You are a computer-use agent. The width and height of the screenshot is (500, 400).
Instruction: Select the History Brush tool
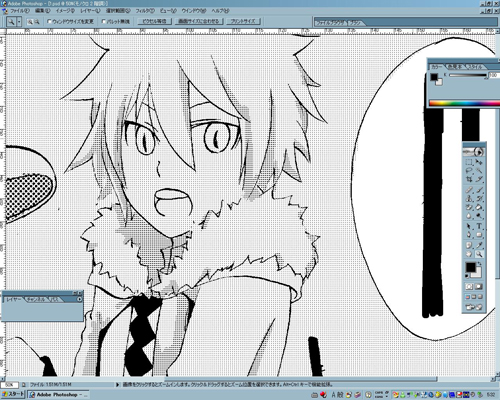pos(479,199)
